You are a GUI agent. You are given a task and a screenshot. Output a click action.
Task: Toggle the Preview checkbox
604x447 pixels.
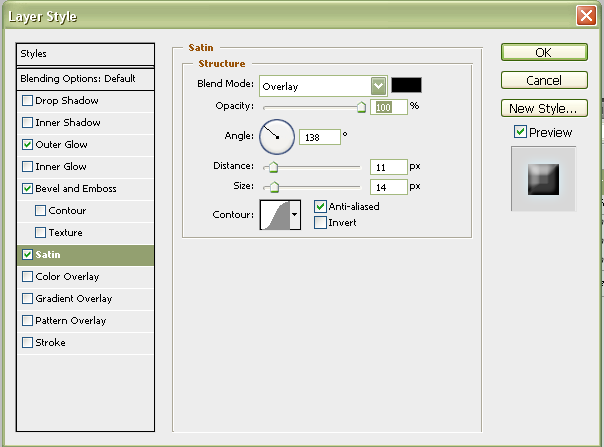tap(520, 132)
